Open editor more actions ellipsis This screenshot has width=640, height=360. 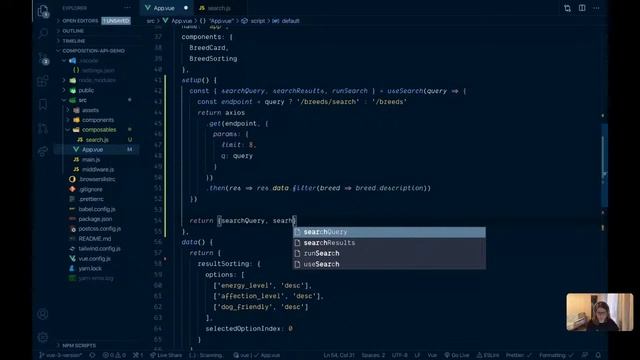pyautogui.click(x=596, y=8)
